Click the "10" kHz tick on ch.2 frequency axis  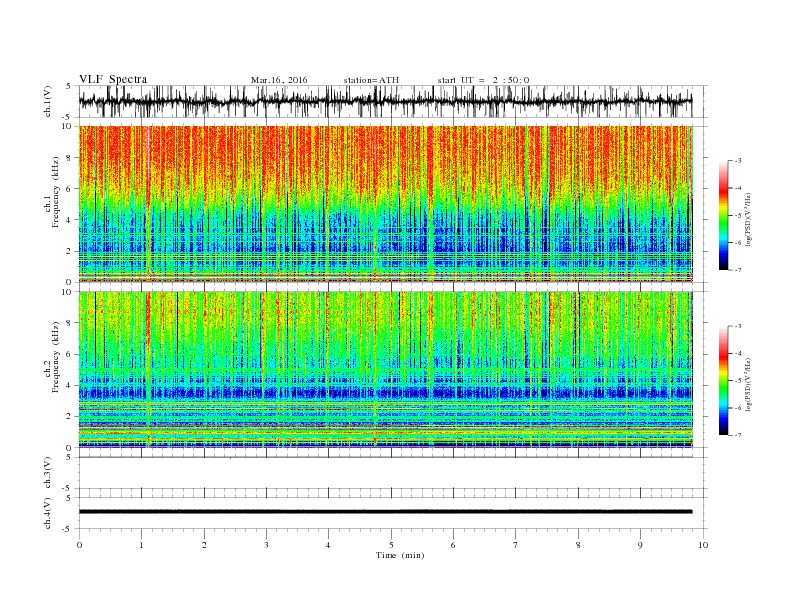68,292
